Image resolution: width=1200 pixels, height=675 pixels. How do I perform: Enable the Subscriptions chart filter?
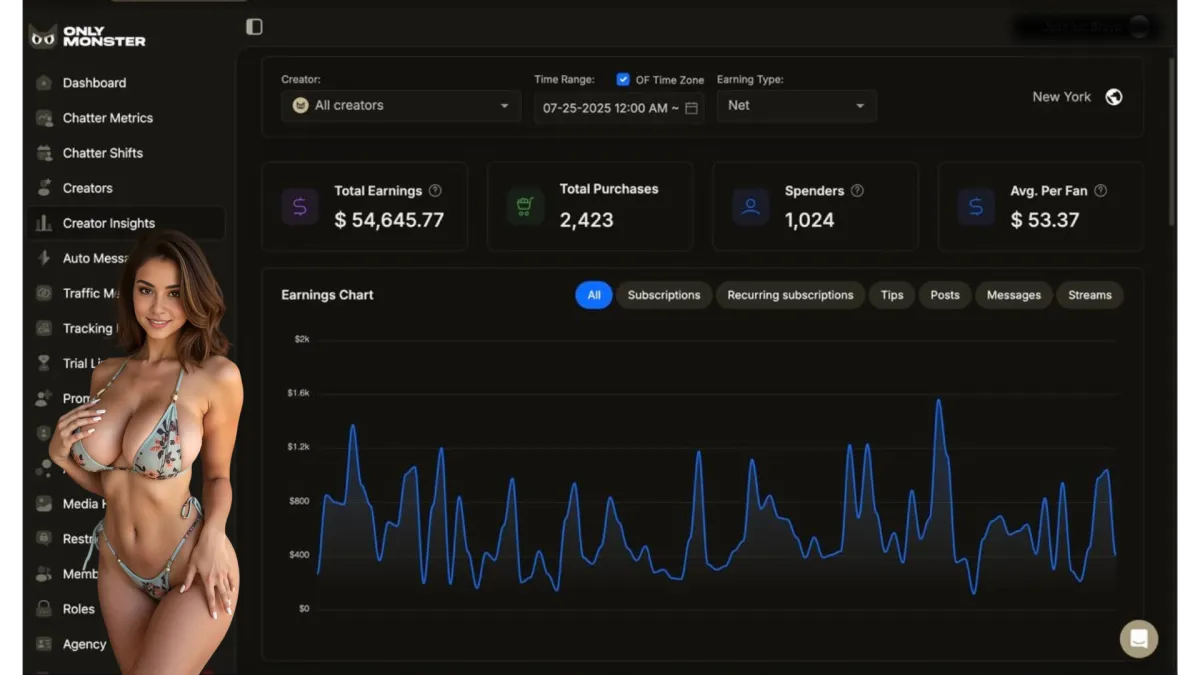click(x=663, y=295)
